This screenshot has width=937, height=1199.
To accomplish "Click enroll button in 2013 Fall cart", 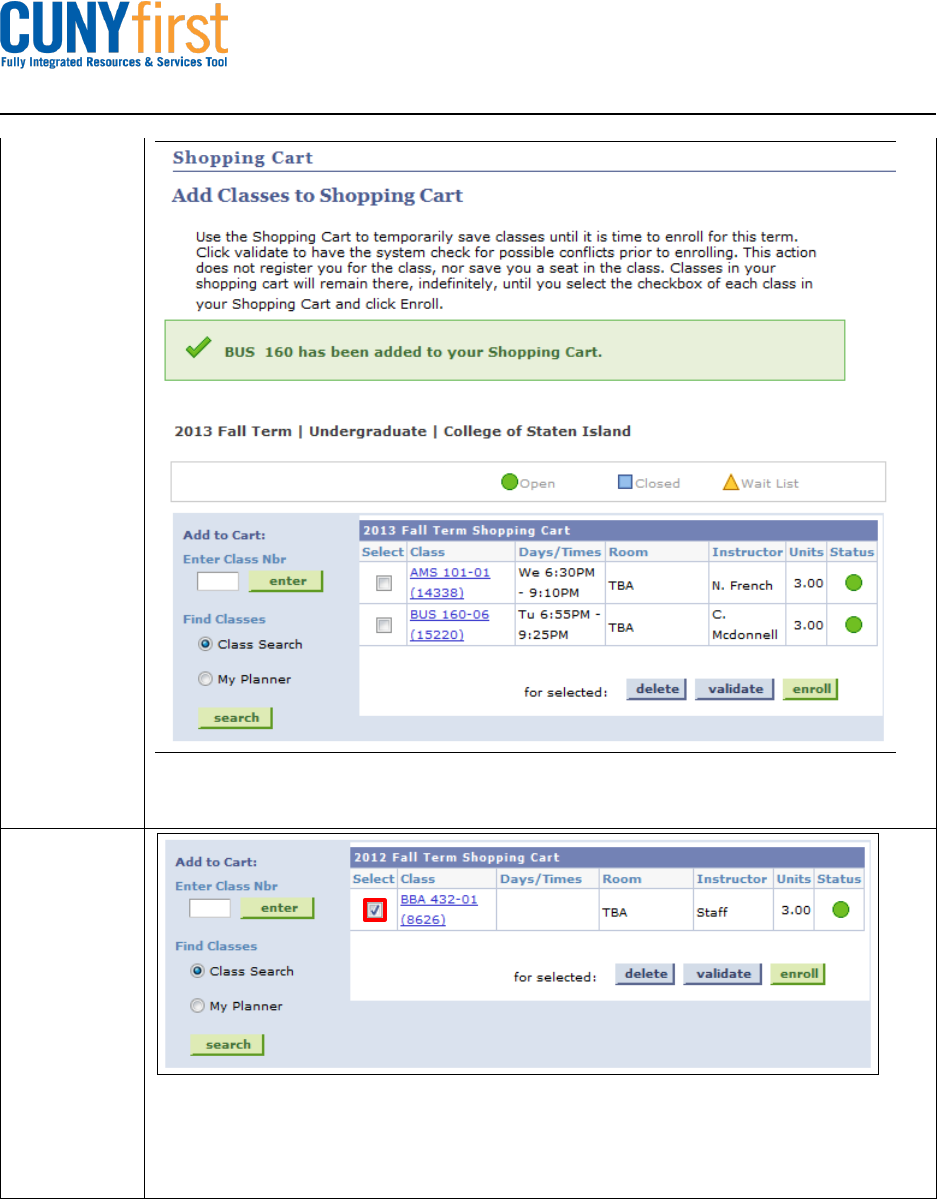I will tap(811, 689).
